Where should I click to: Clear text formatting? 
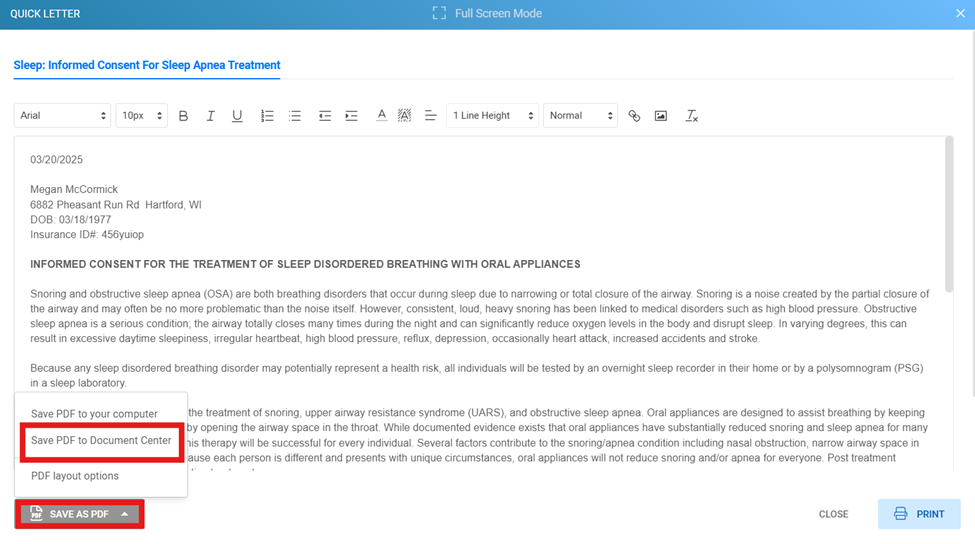pyautogui.click(x=691, y=116)
